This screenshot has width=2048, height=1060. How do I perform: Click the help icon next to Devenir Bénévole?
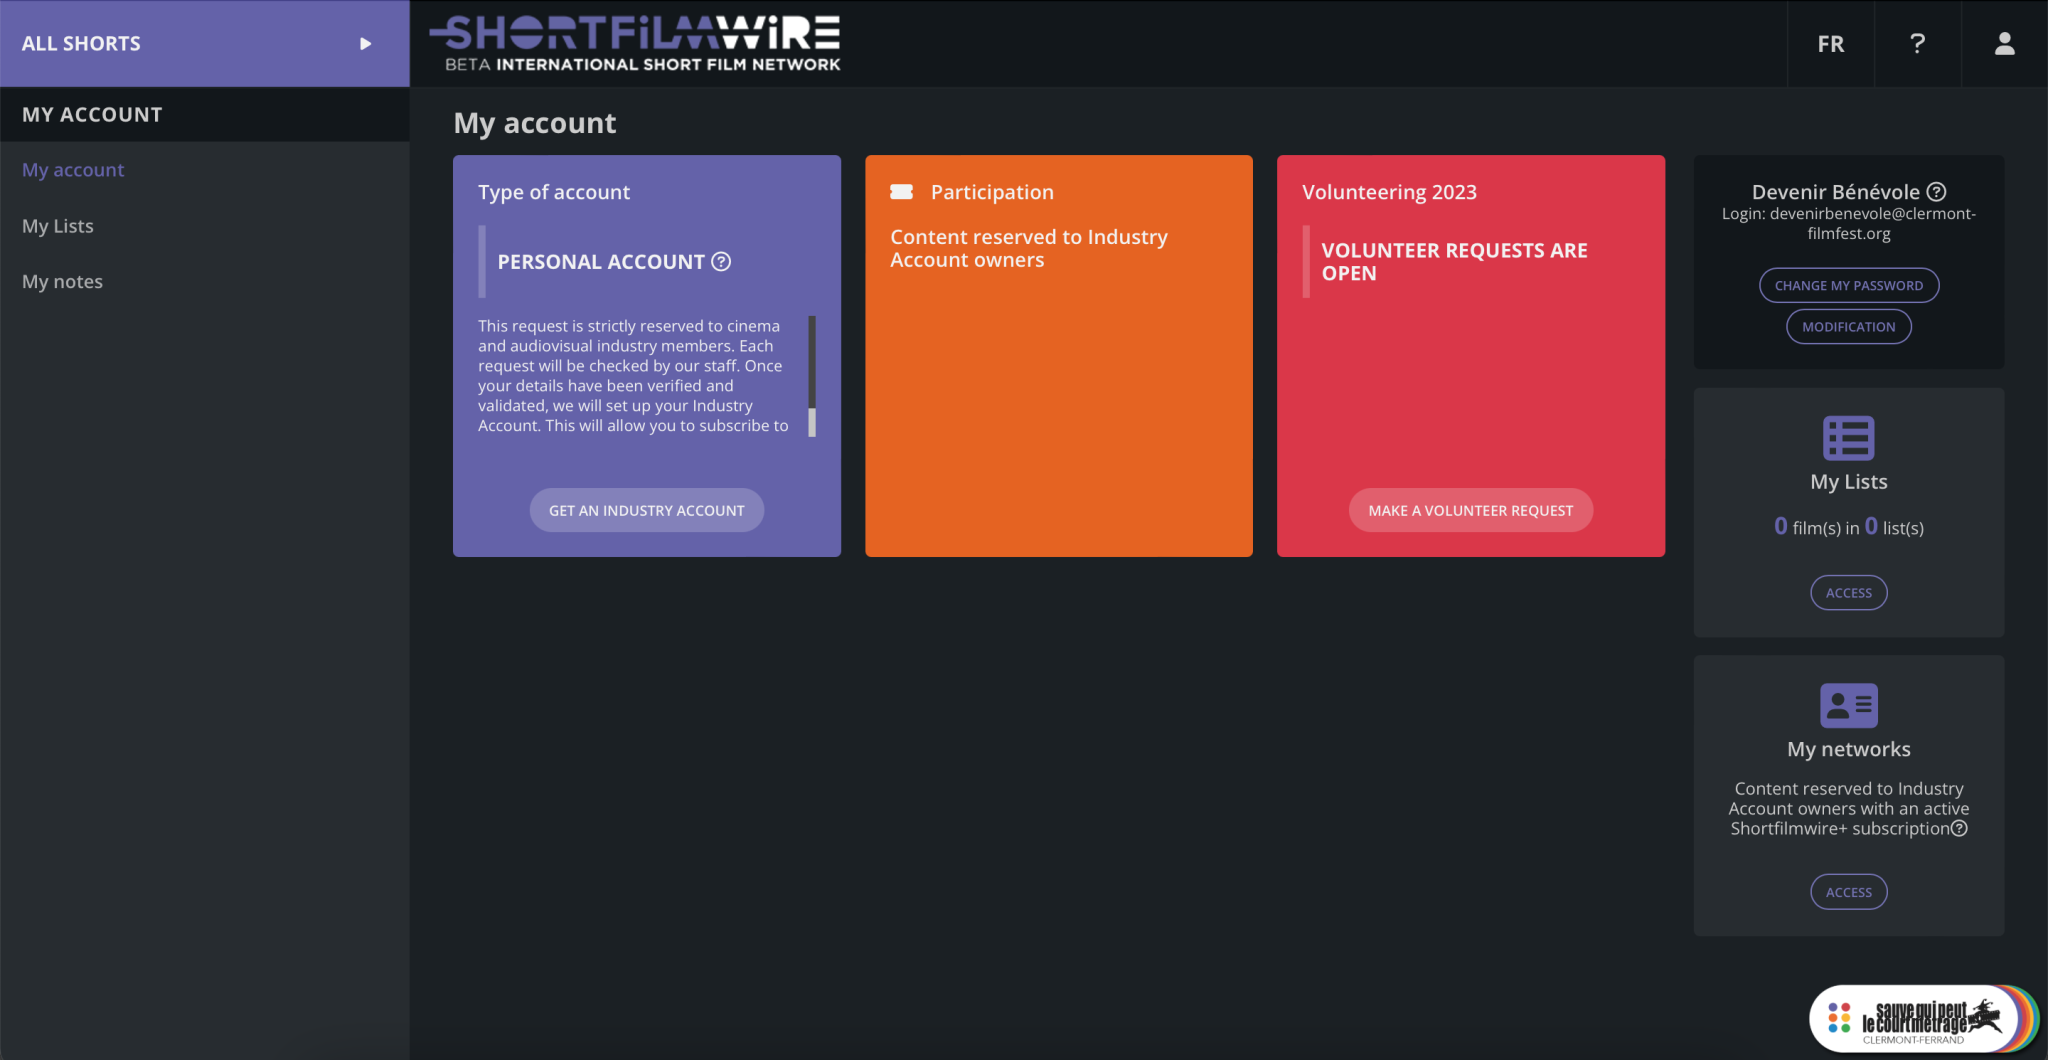tap(1936, 192)
